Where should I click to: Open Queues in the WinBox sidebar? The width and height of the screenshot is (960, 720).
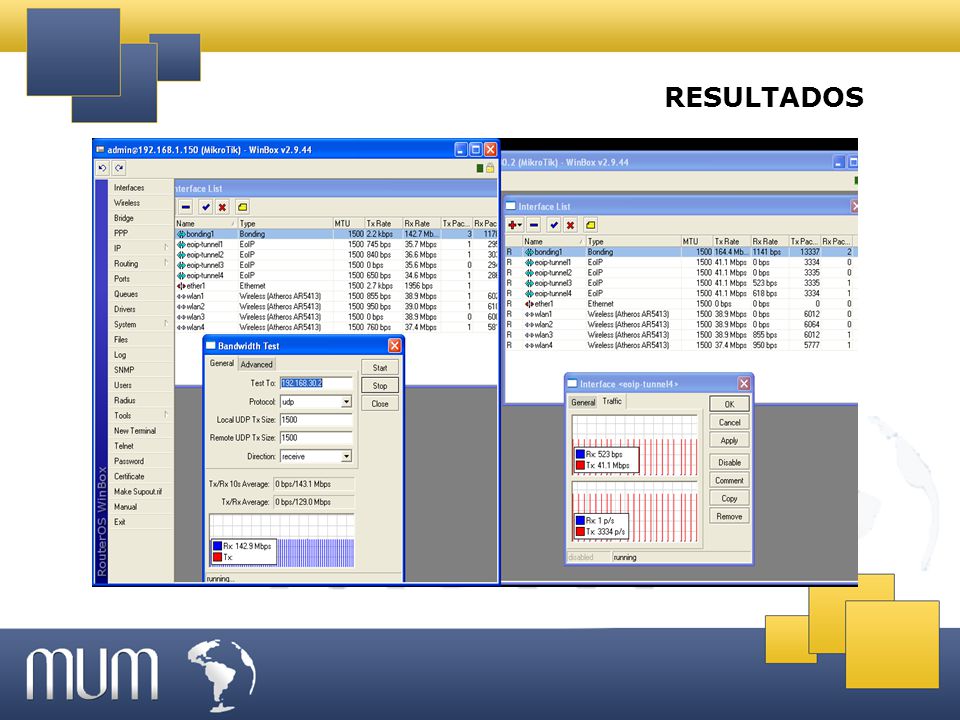126,294
